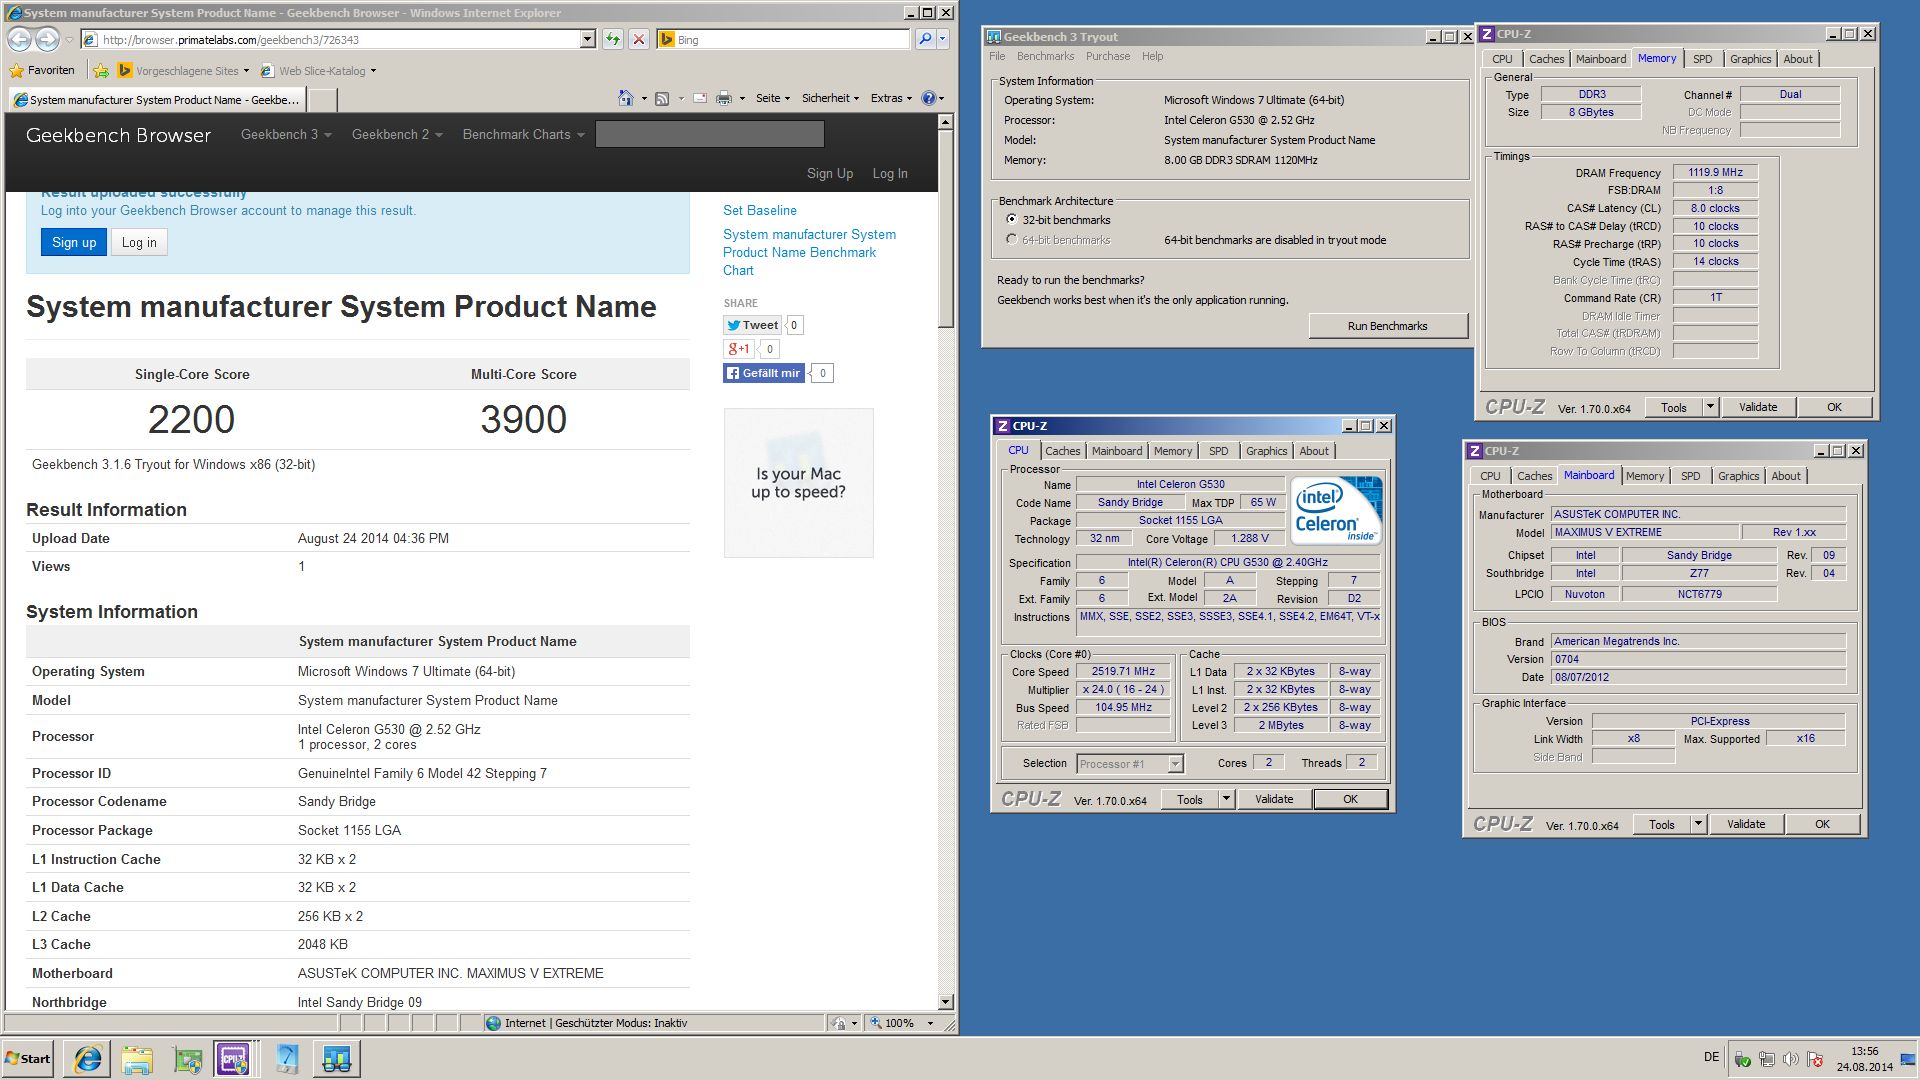This screenshot has height=1080, width=1920.
Task: Click the red Stop loading icon
Action: 638,39
